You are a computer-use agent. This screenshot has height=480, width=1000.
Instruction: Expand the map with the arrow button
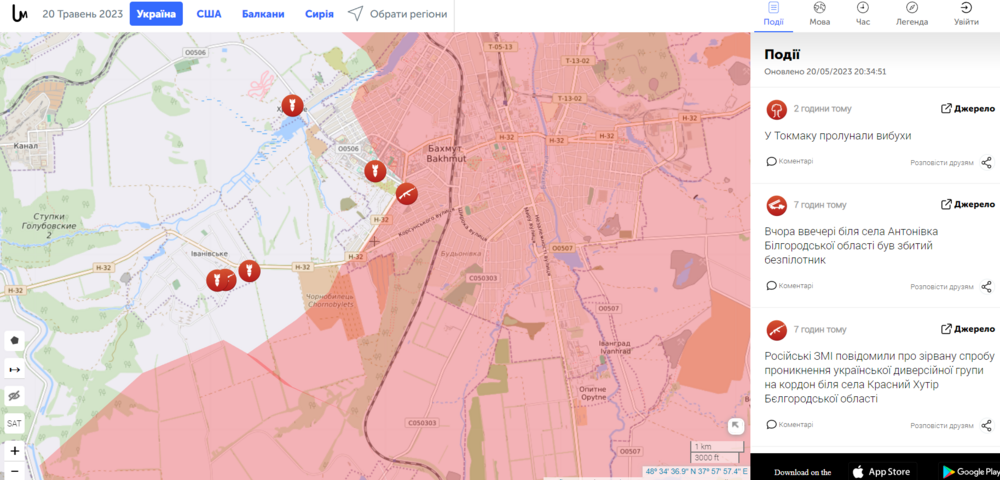[x=735, y=426]
